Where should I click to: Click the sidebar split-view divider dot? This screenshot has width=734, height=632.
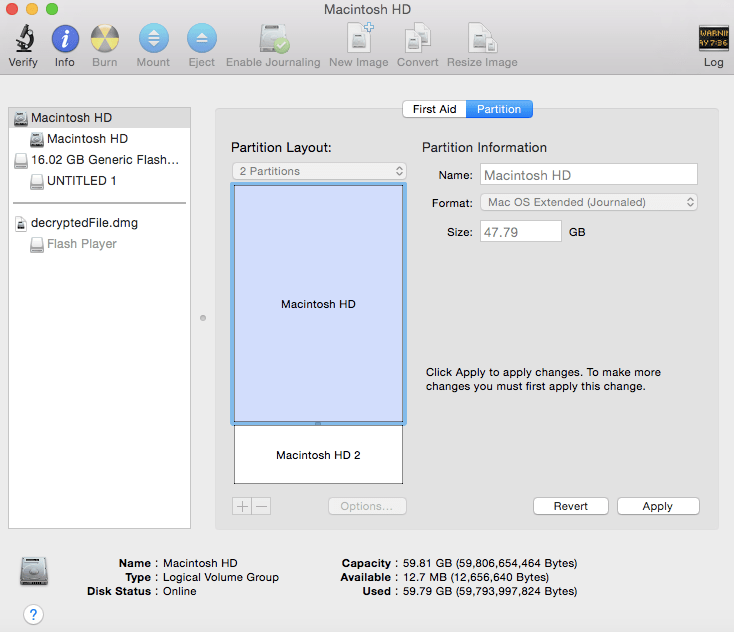coord(203,318)
